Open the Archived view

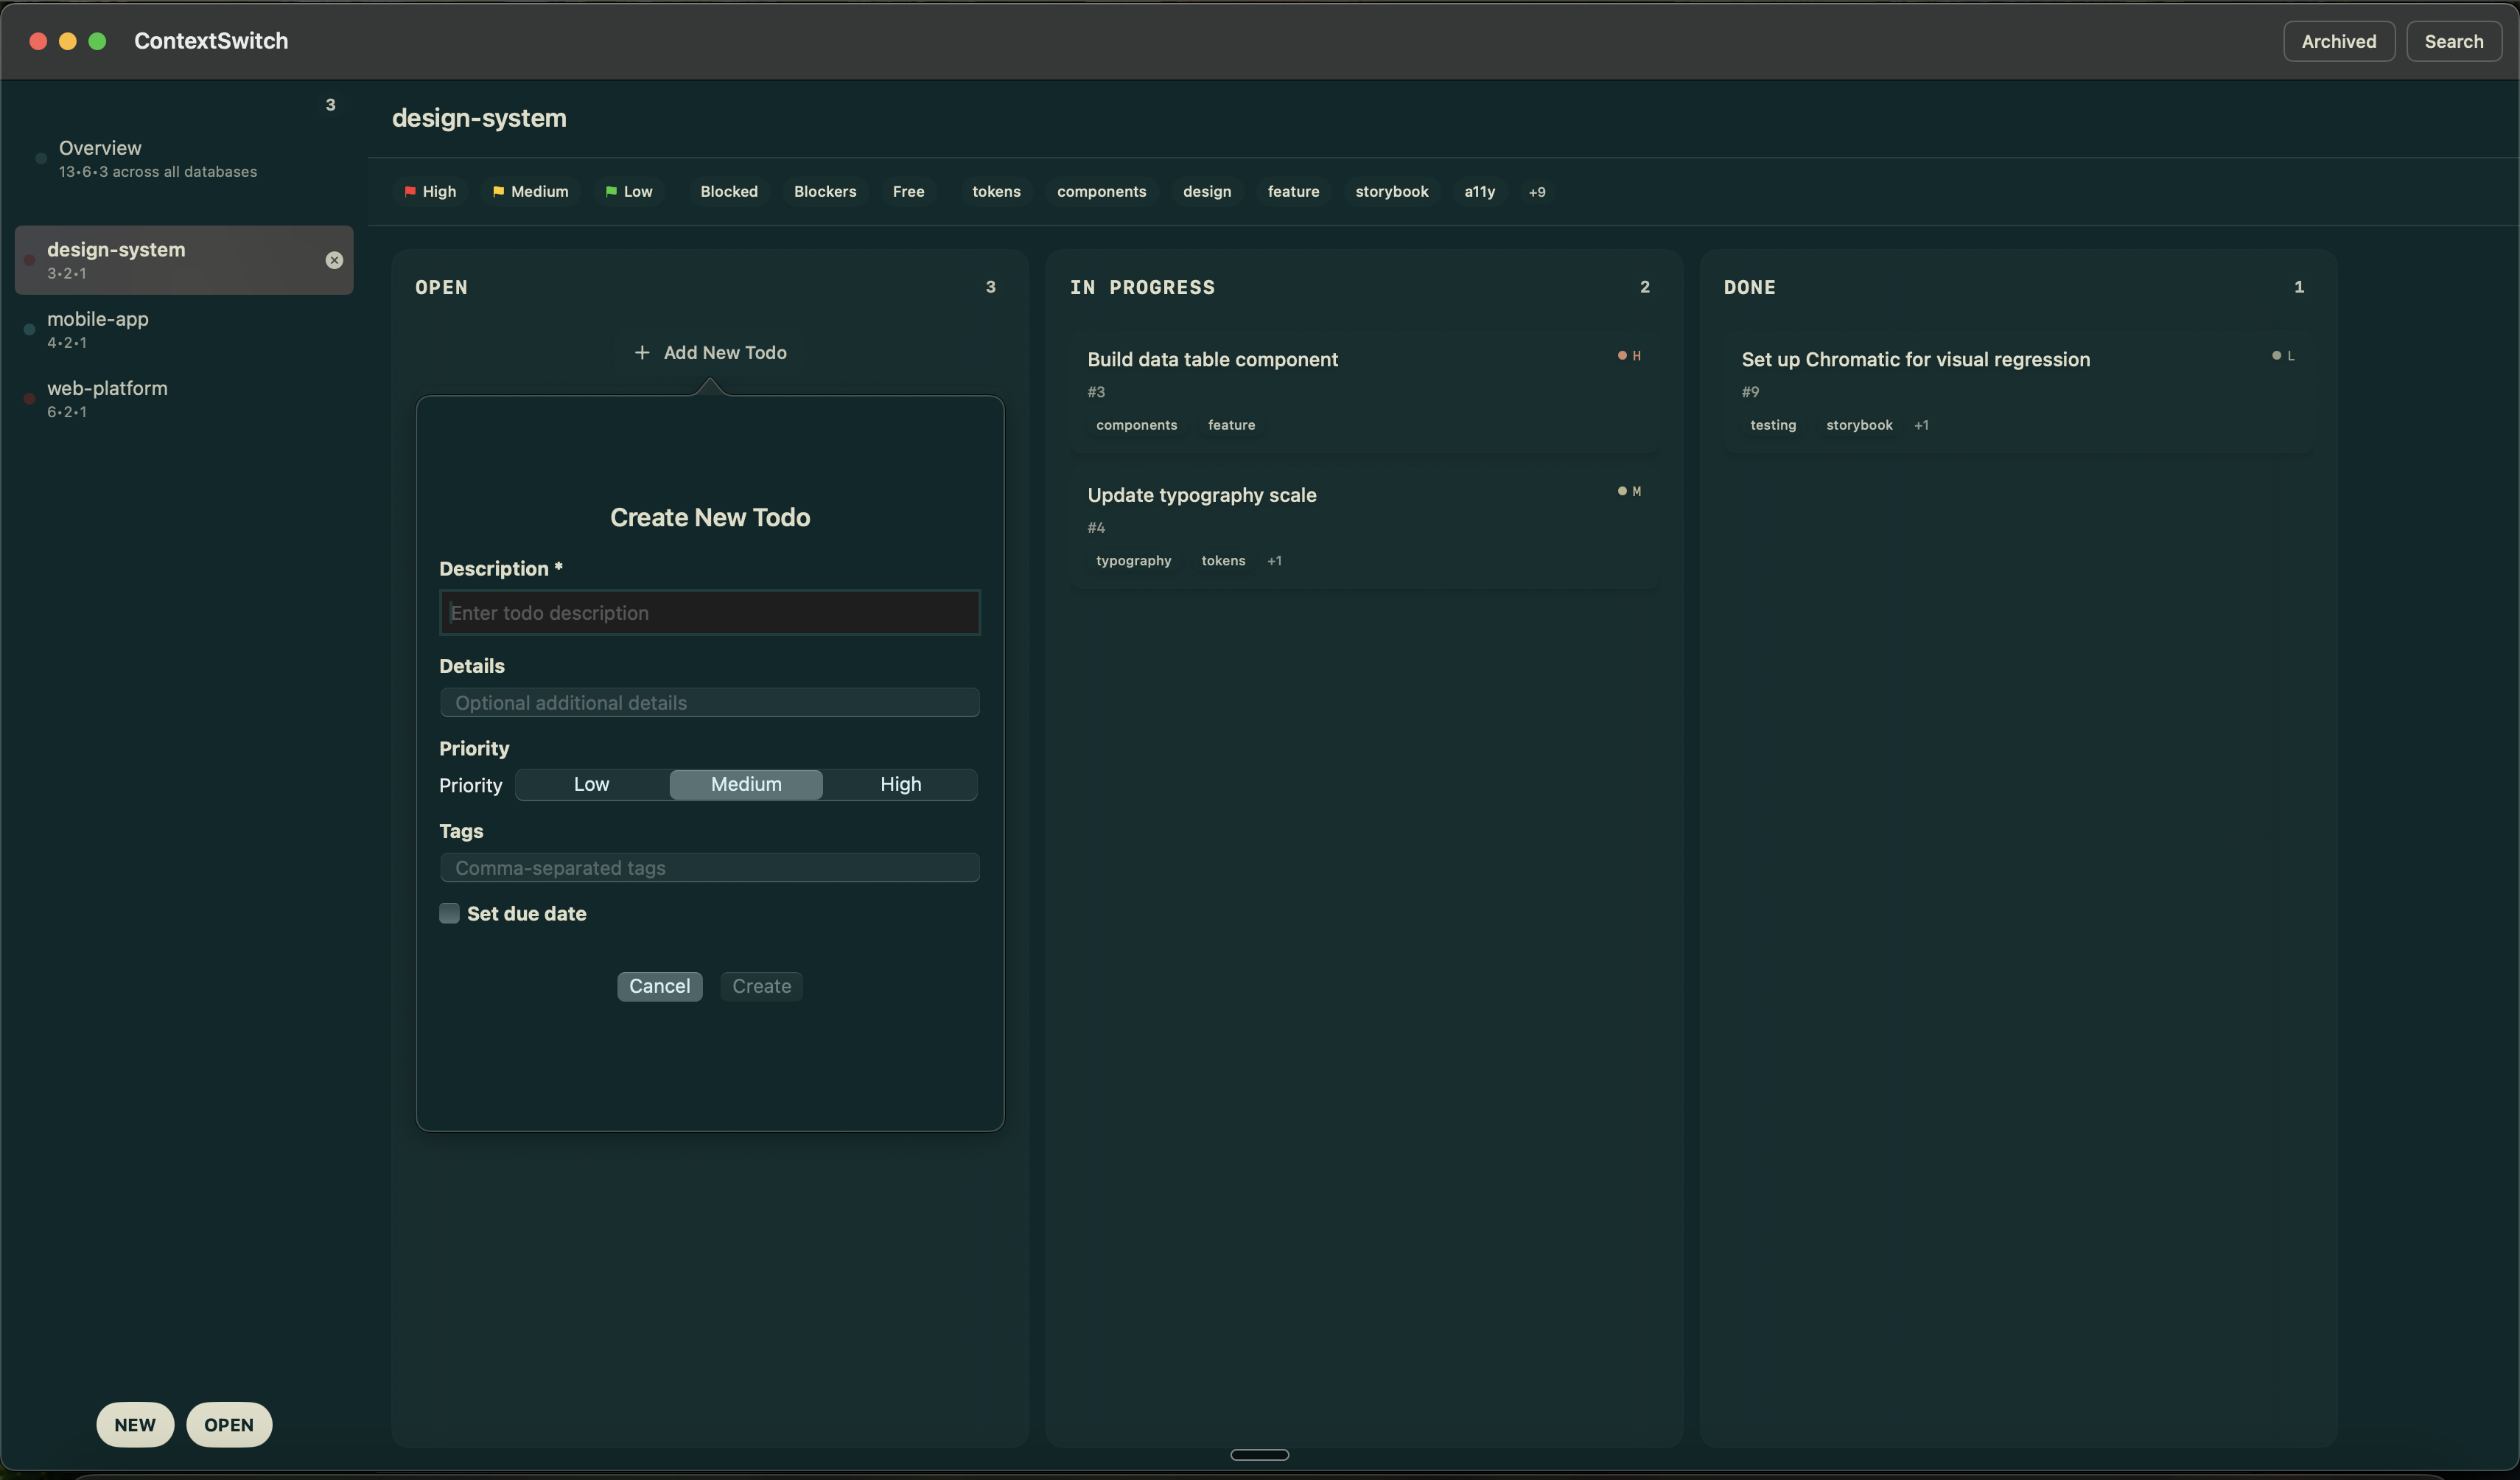pos(2338,41)
